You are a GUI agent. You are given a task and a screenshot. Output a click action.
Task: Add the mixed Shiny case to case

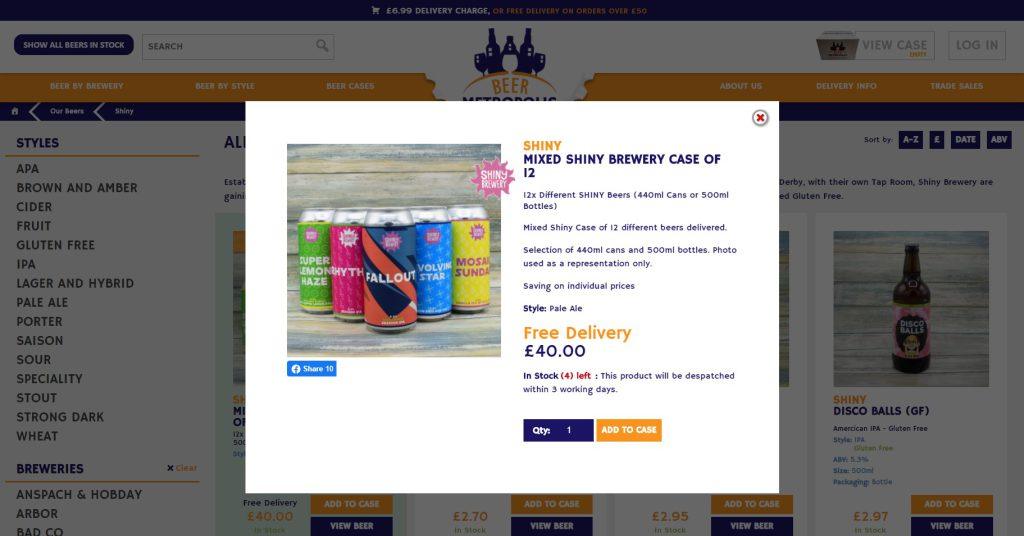pos(629,430)
